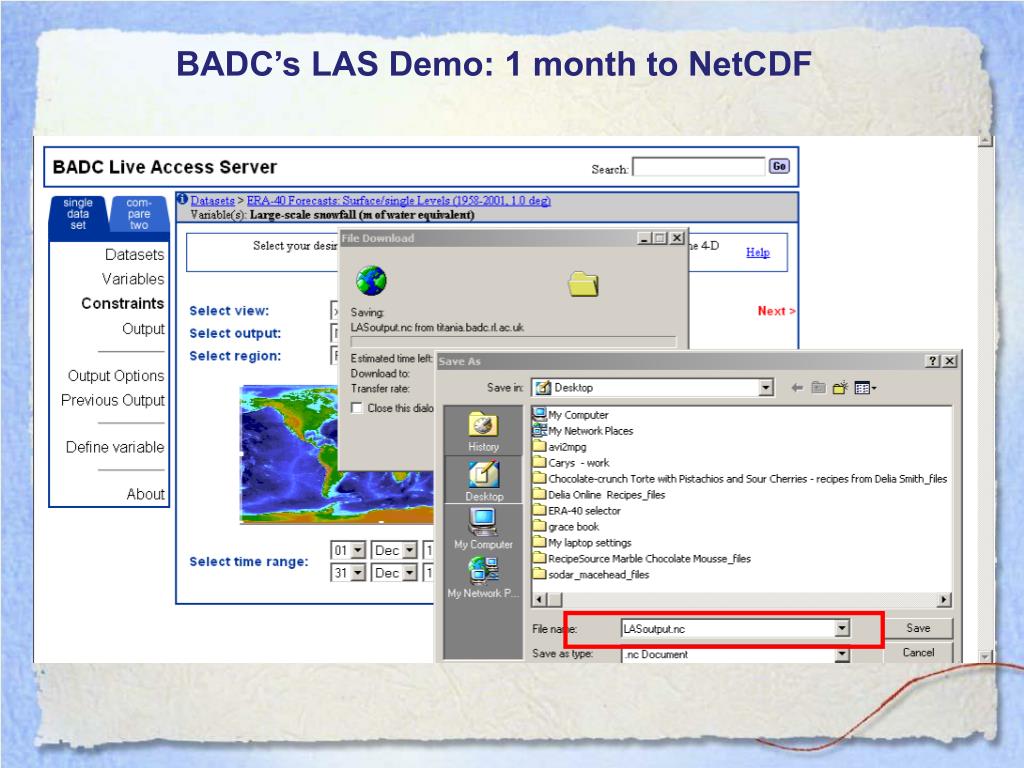Open the Output menu item
The height and width of the screenshot is (768, 1024).
pyautogui.click(x=143, y=328)
